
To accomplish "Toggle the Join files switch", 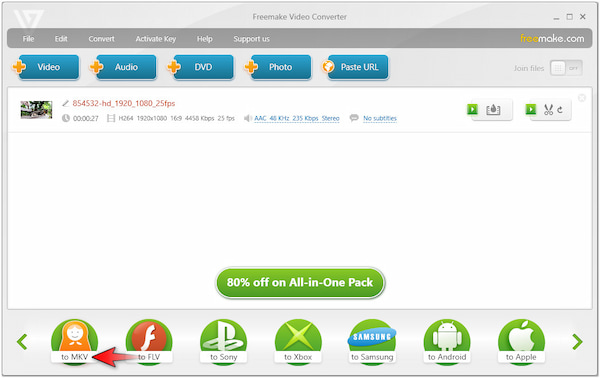I will tap(566, 68).
